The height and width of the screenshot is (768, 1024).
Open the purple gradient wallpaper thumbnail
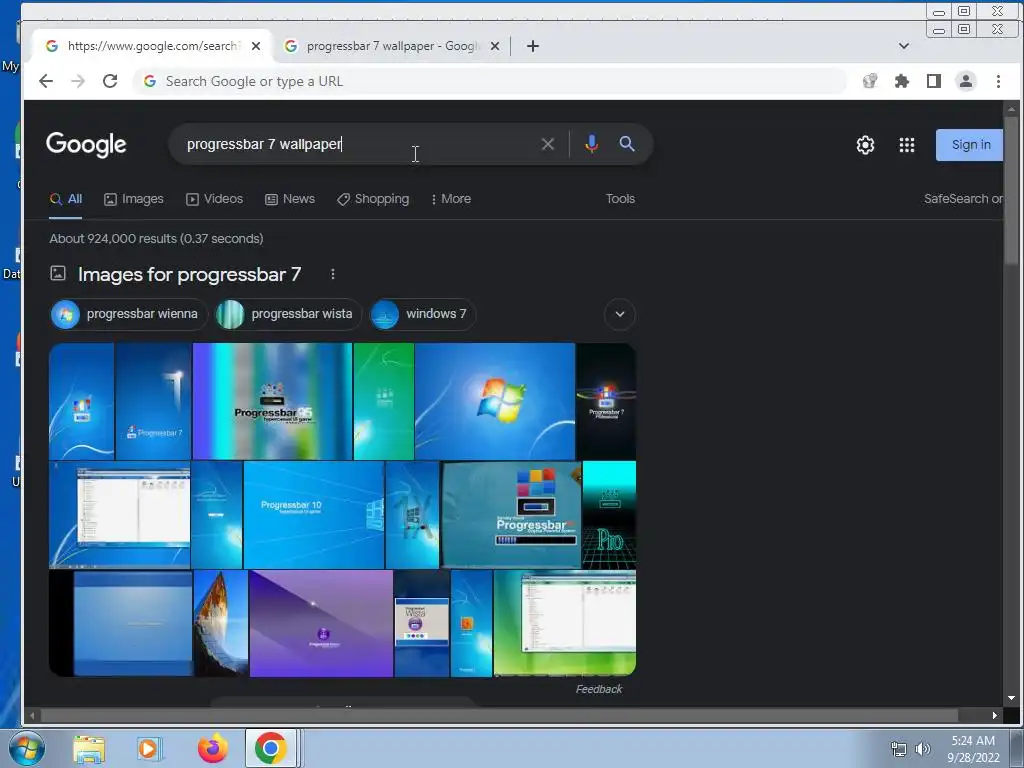(x=321, y=624)
